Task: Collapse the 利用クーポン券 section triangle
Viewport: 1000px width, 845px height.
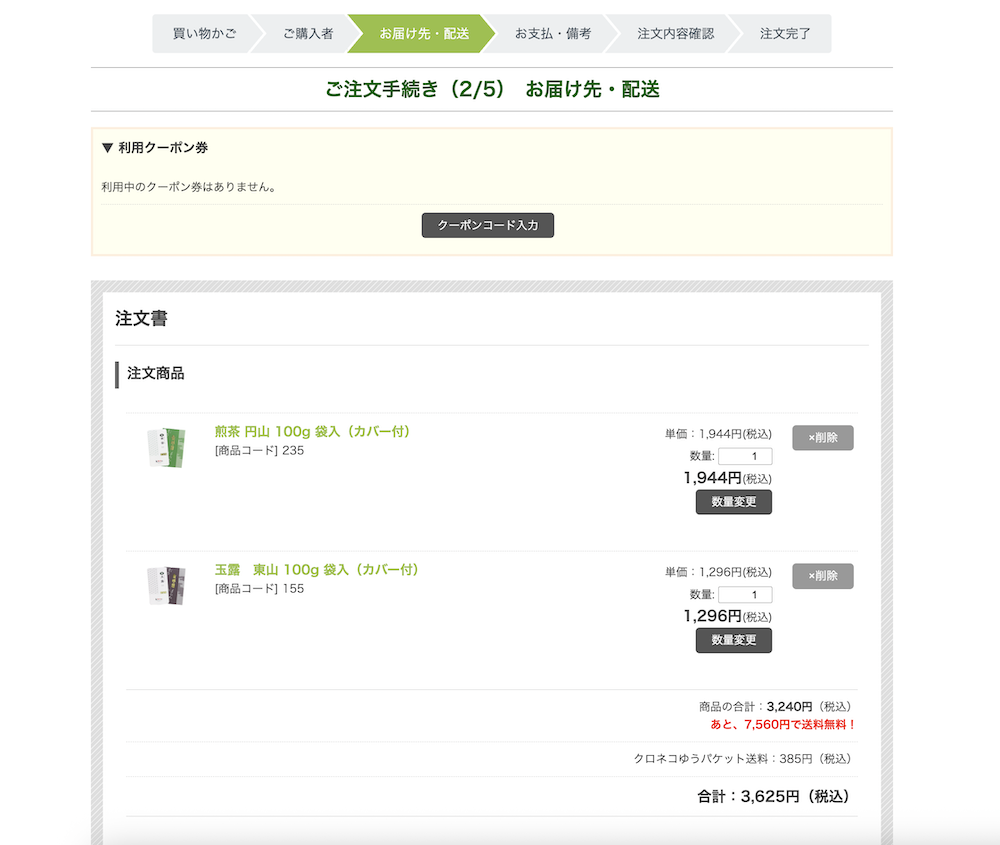Action: point(108,148)
